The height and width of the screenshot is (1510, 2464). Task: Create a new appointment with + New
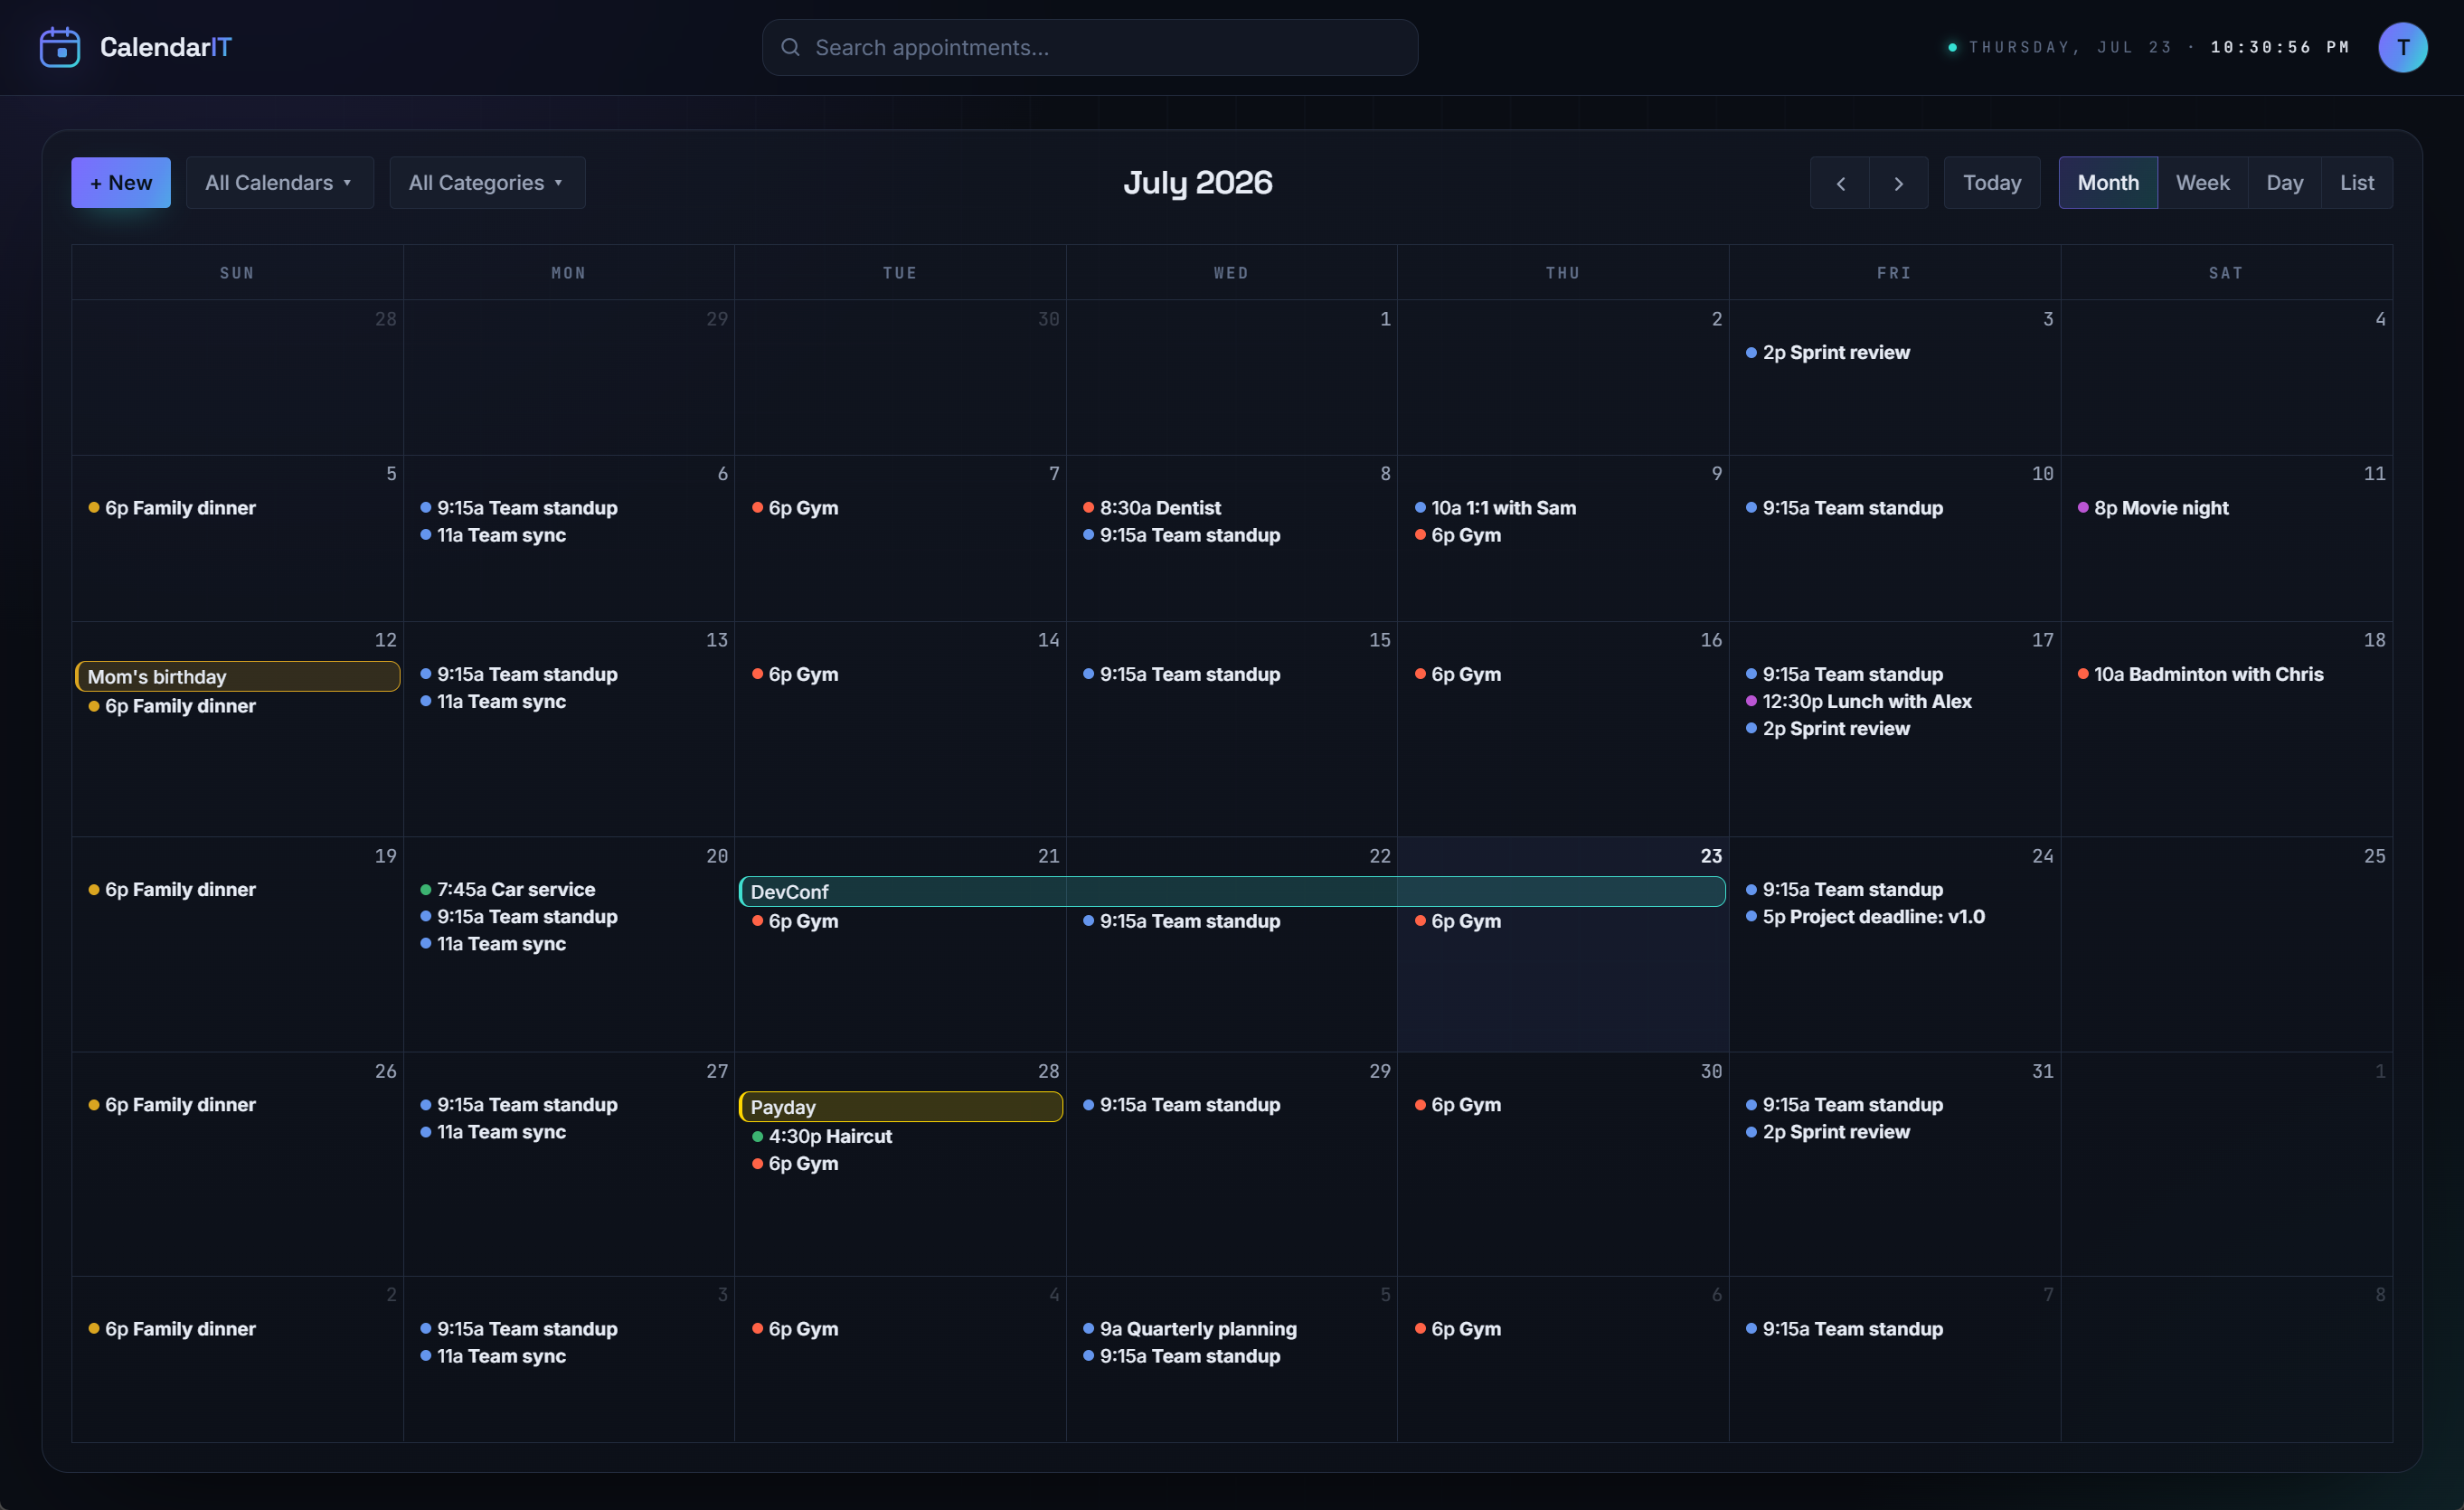121,183
